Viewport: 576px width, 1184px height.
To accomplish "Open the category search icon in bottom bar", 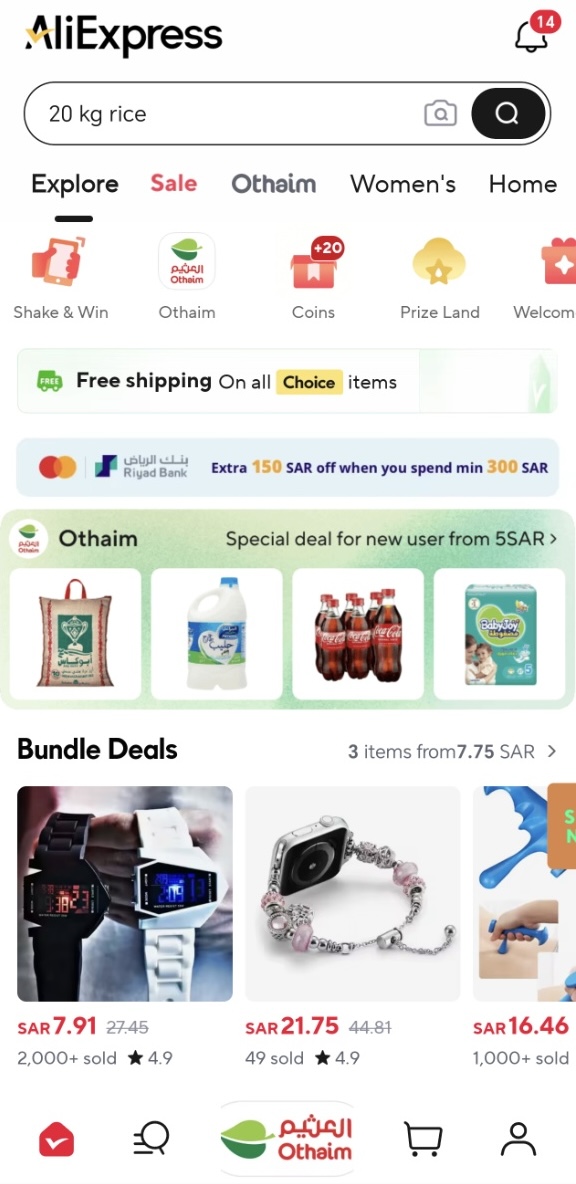I will (151, 1138).
